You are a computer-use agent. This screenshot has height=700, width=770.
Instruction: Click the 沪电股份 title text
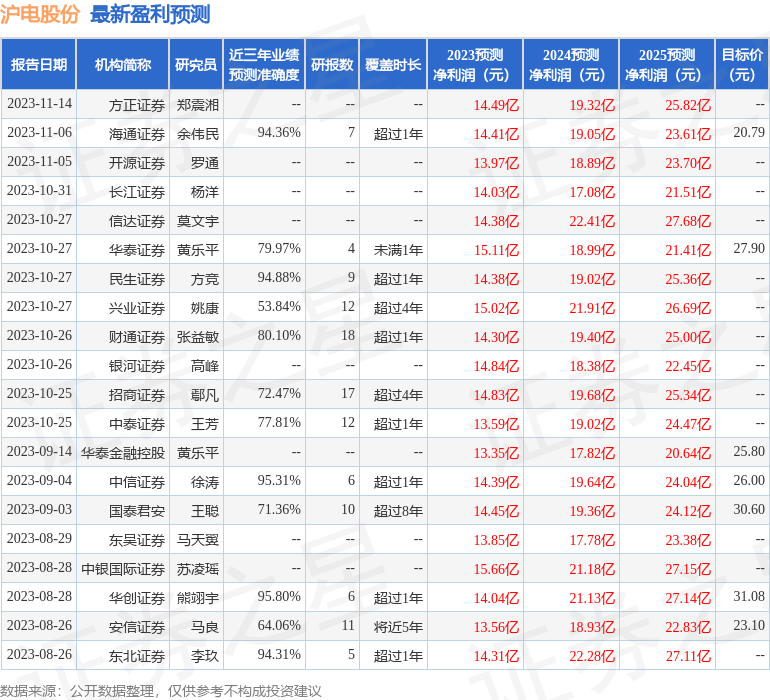[x=40, y=14]
